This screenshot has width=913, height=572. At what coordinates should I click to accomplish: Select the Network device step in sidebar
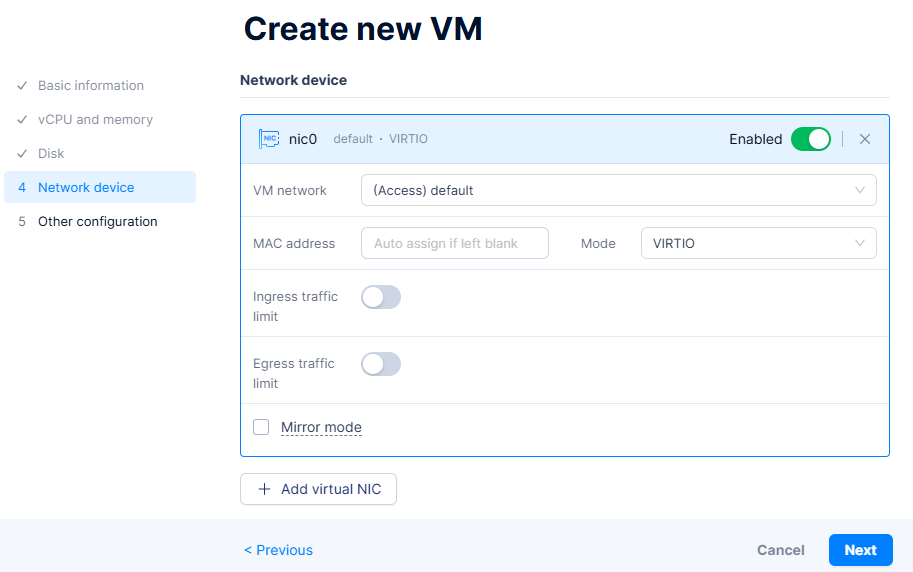click(x=86, y=188)
